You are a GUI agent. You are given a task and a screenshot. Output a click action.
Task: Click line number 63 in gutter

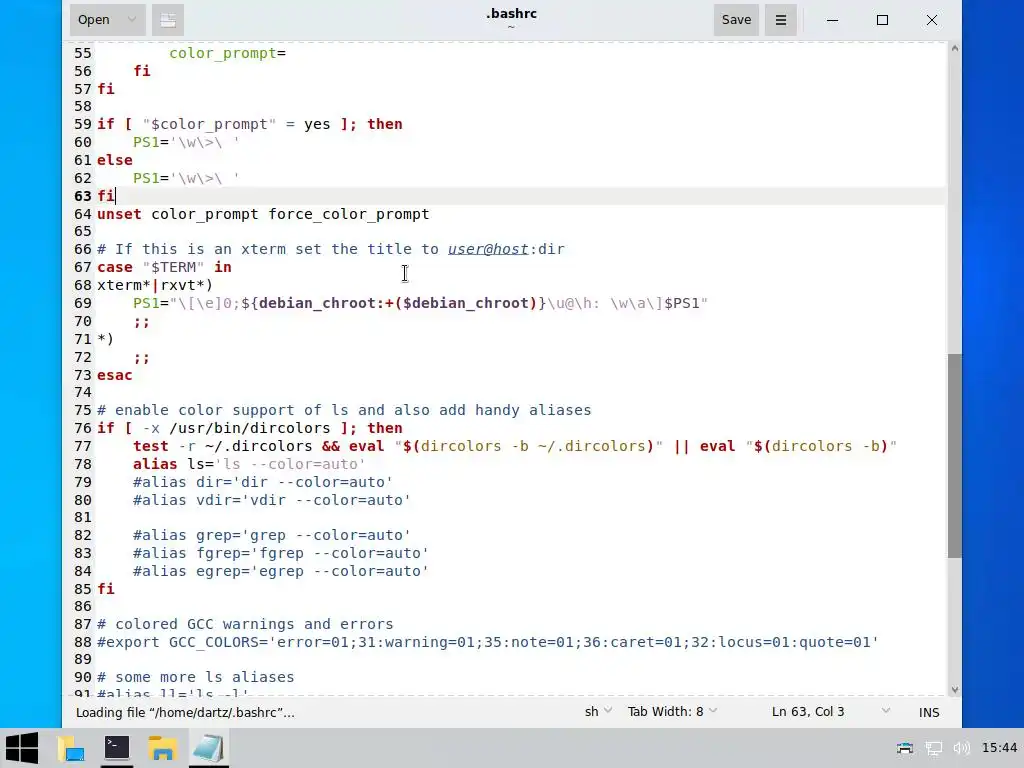click(82, 196)
